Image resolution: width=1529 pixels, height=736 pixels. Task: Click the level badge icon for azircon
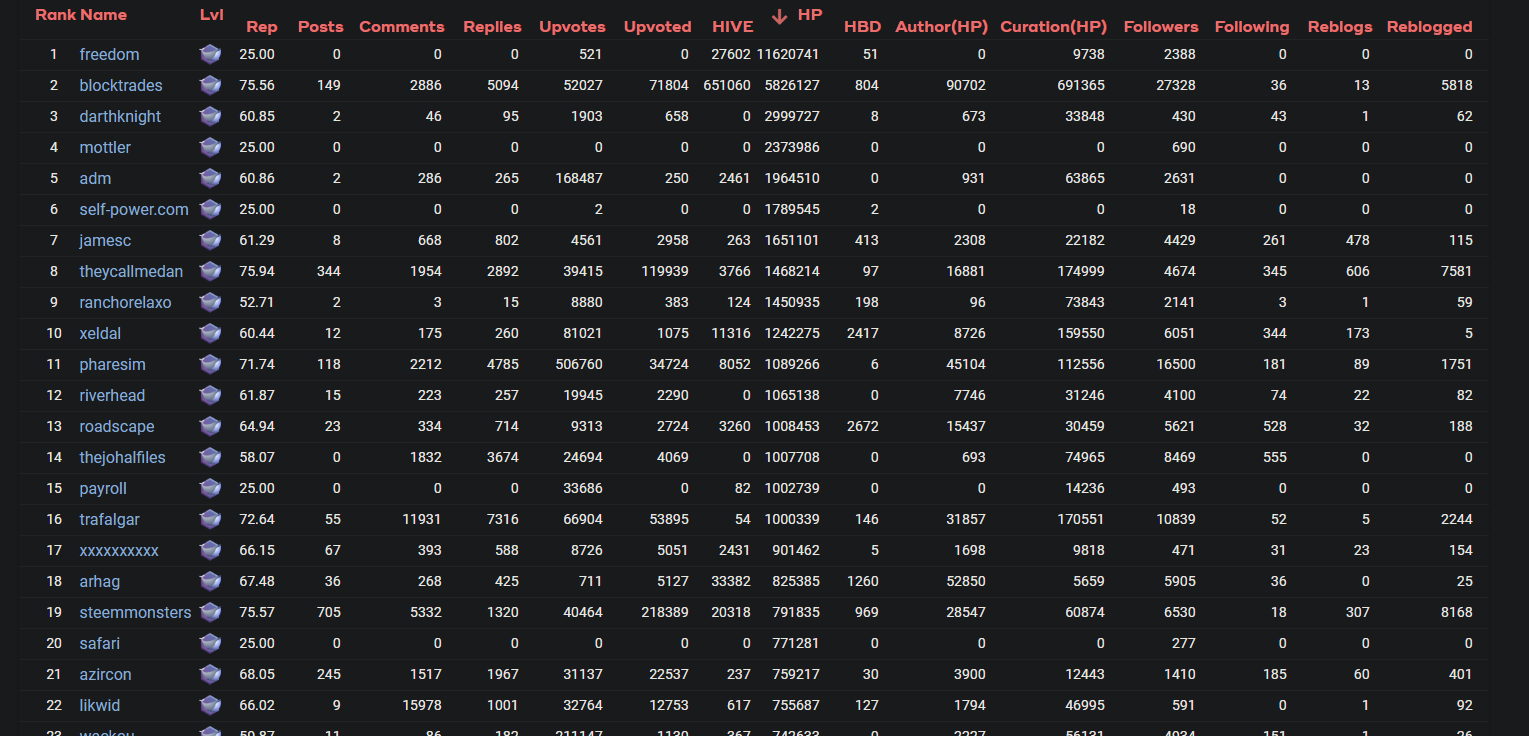(x=210, y=674)
